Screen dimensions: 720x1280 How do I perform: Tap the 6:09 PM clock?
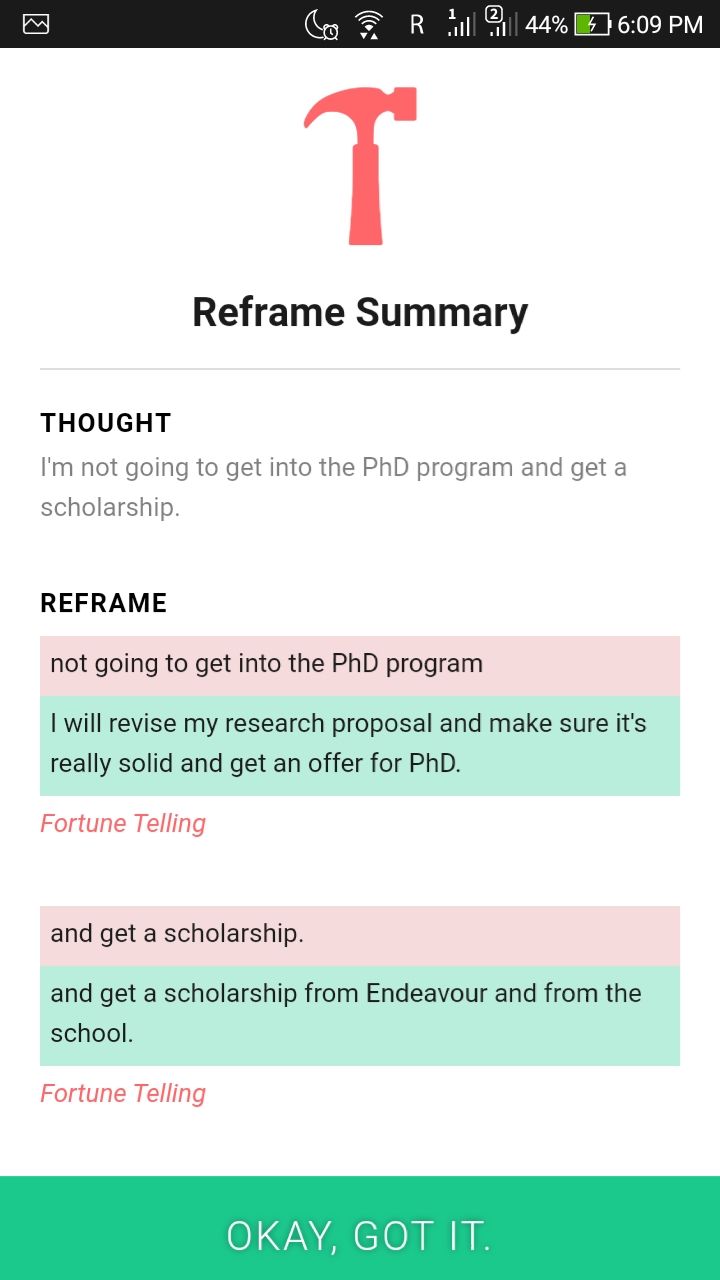[x=660, y=25]
